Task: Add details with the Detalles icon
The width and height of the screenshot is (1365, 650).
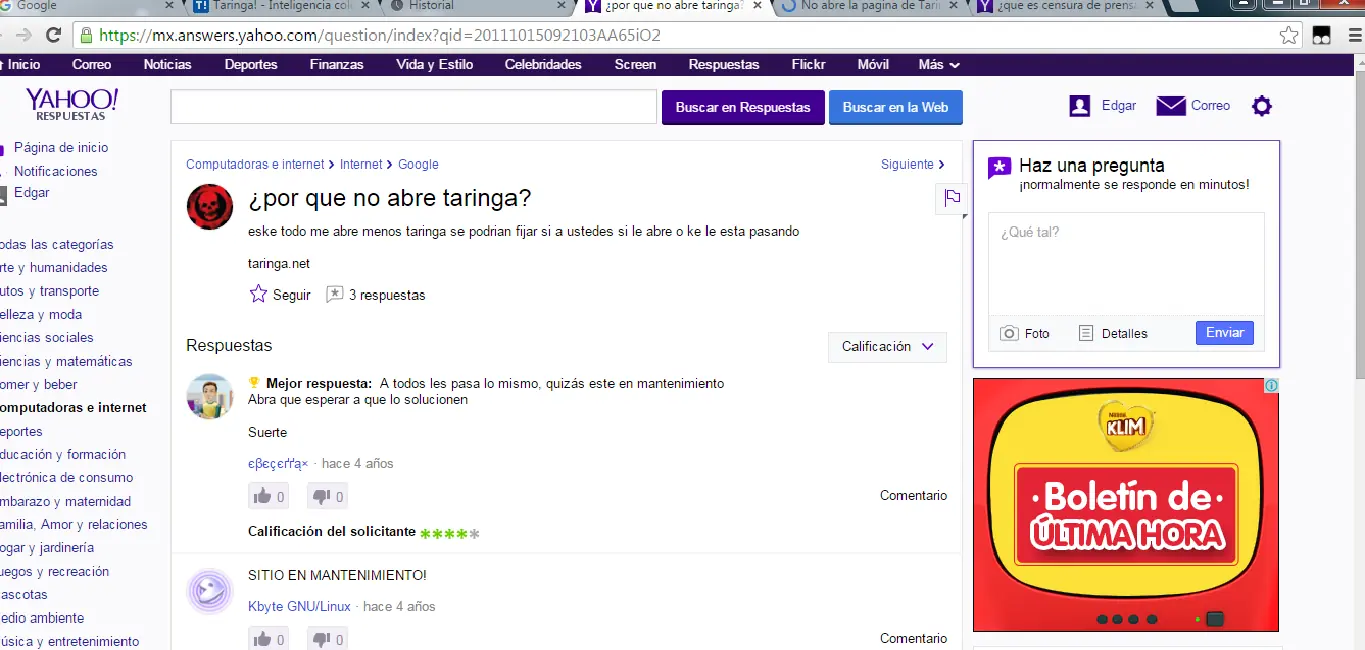Action: [1086, 333]
